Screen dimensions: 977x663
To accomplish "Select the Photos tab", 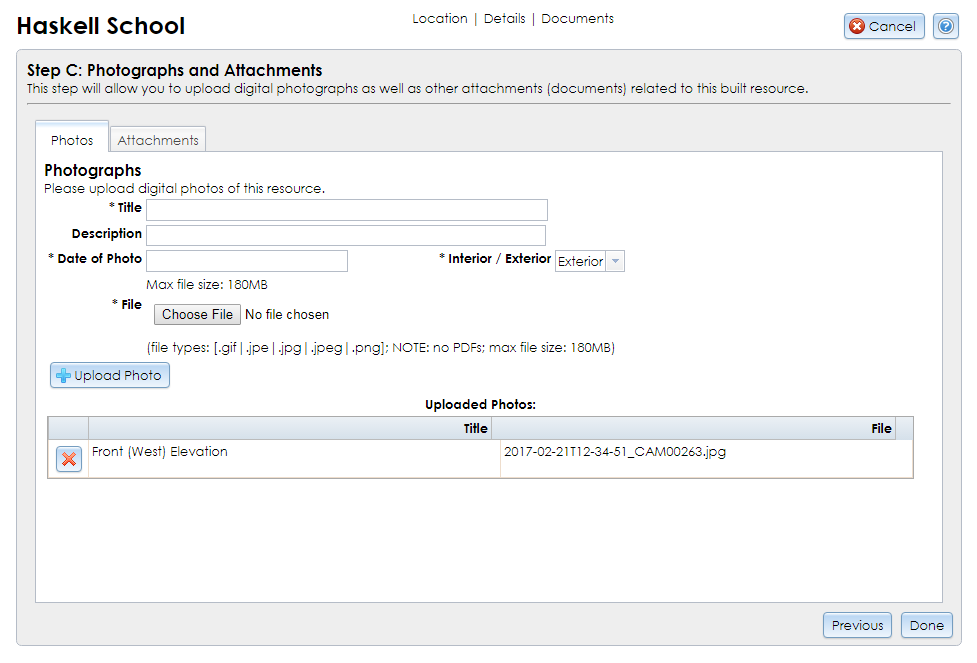I will tap(71, 139).
